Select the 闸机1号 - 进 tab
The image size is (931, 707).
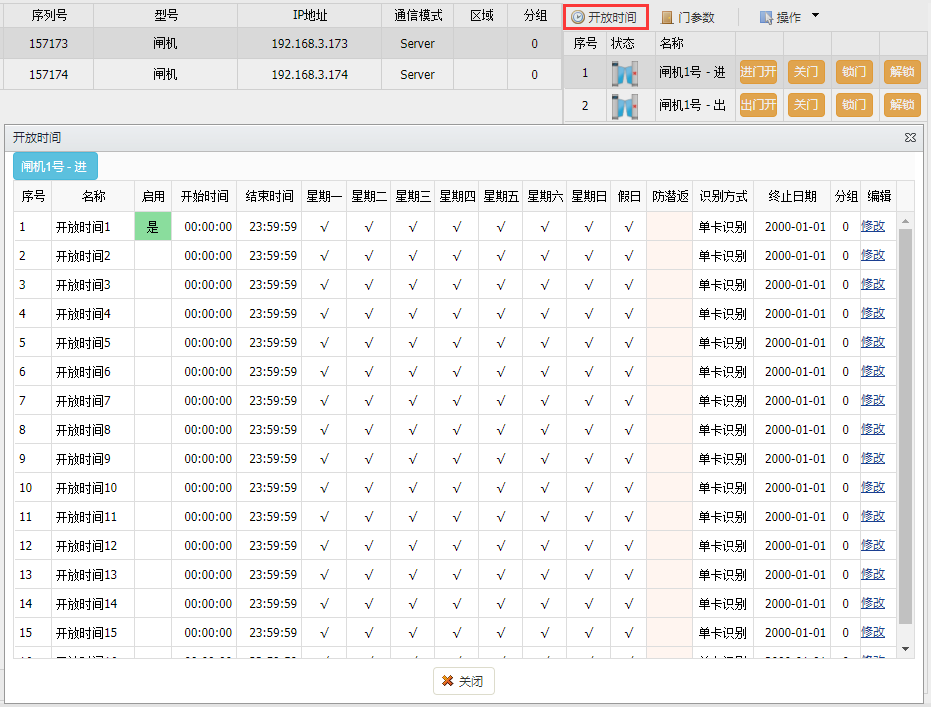pos(55,167)
